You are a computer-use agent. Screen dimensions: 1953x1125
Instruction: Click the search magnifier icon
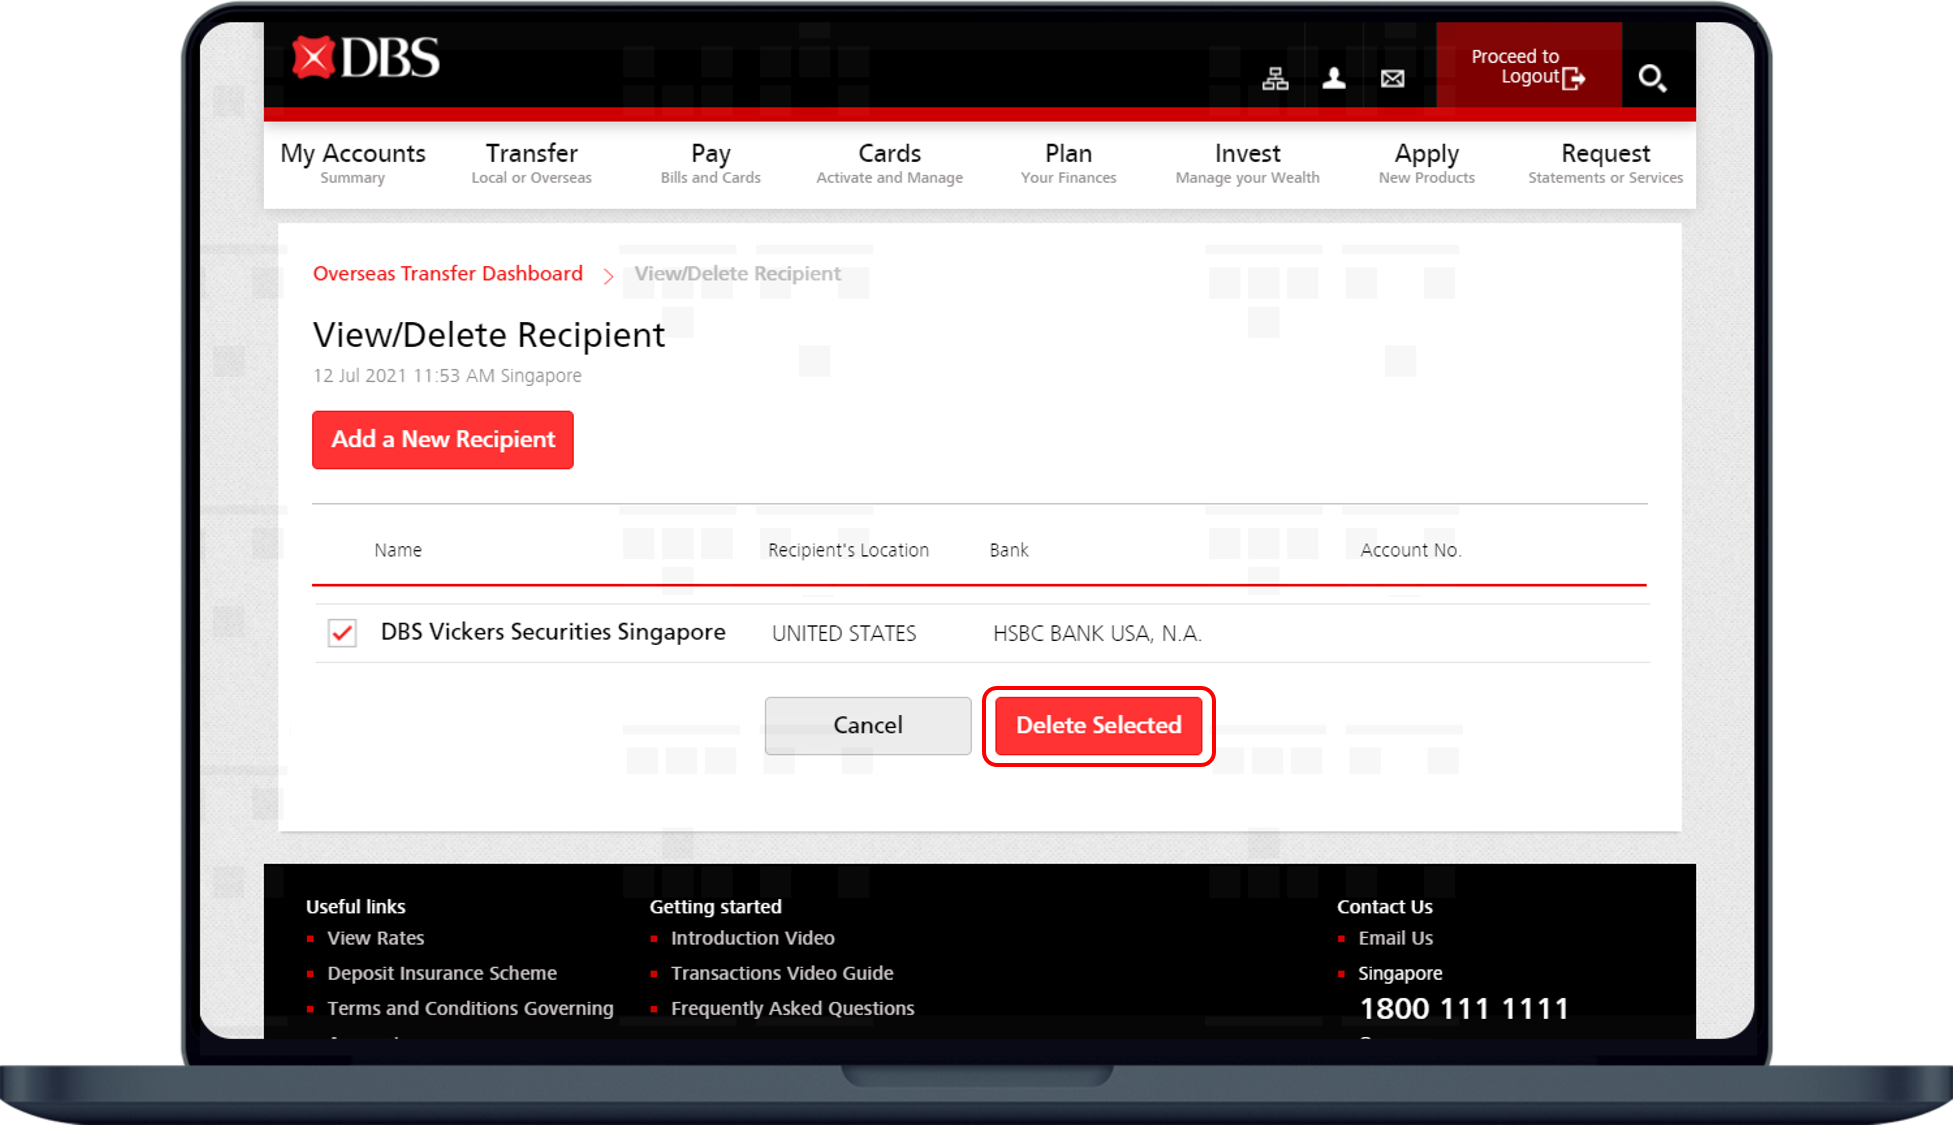(x=1652, y=78)
